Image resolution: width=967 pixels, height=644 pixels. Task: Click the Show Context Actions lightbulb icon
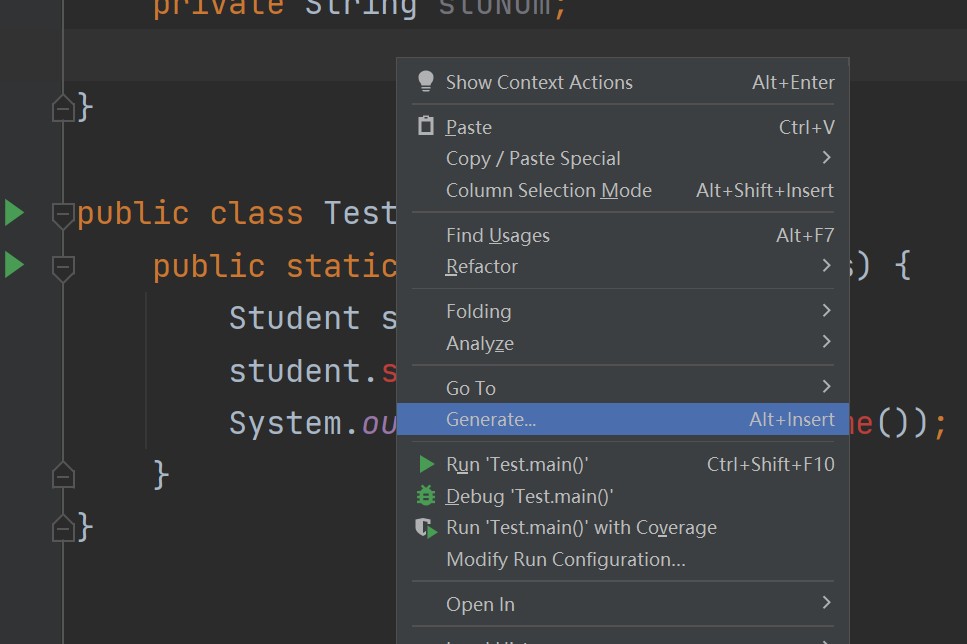coord(426,82)
